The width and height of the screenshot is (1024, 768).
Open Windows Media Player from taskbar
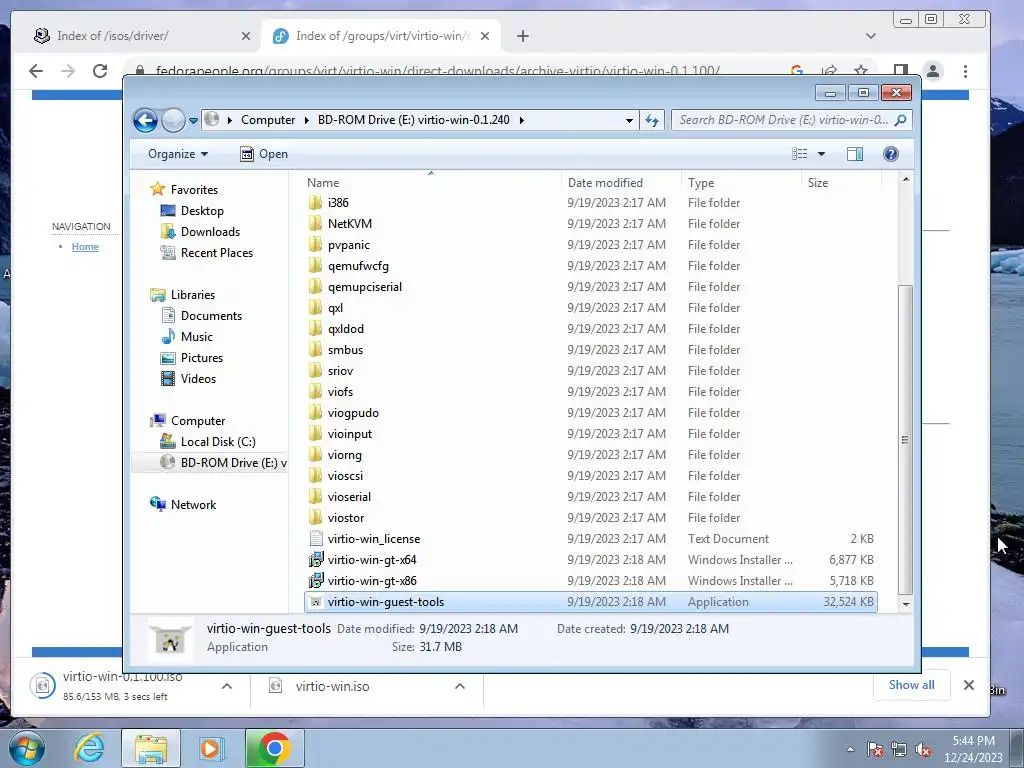pos(211,748)
